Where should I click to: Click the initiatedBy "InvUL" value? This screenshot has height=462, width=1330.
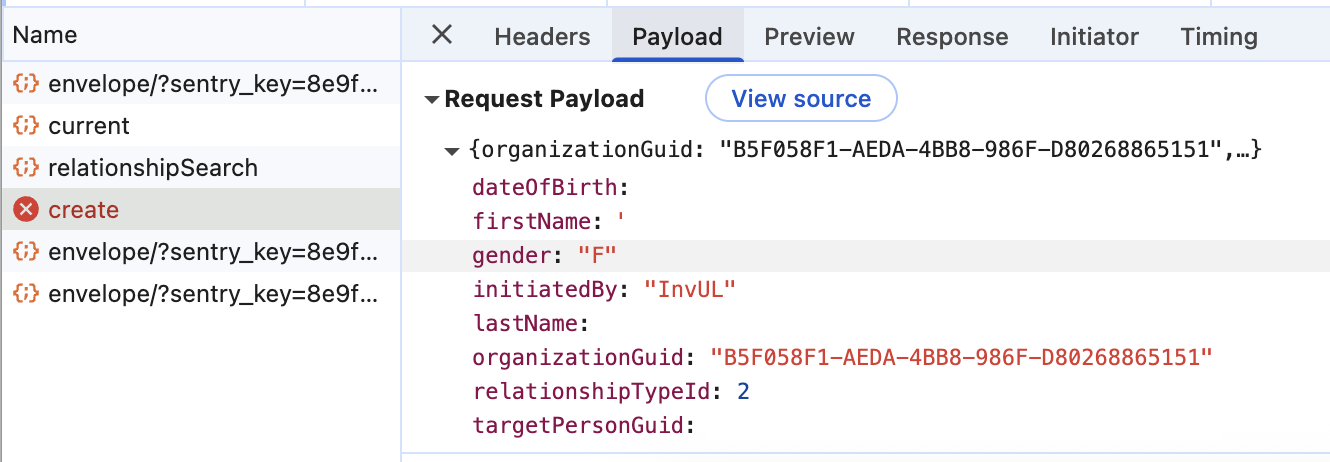pyautogui.click(x=690, y=289)
